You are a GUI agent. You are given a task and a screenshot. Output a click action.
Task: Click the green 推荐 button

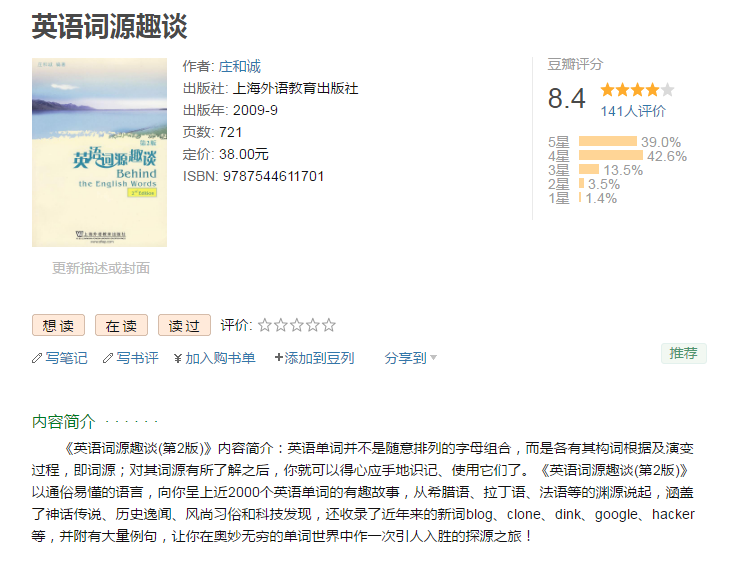point(683,353)
